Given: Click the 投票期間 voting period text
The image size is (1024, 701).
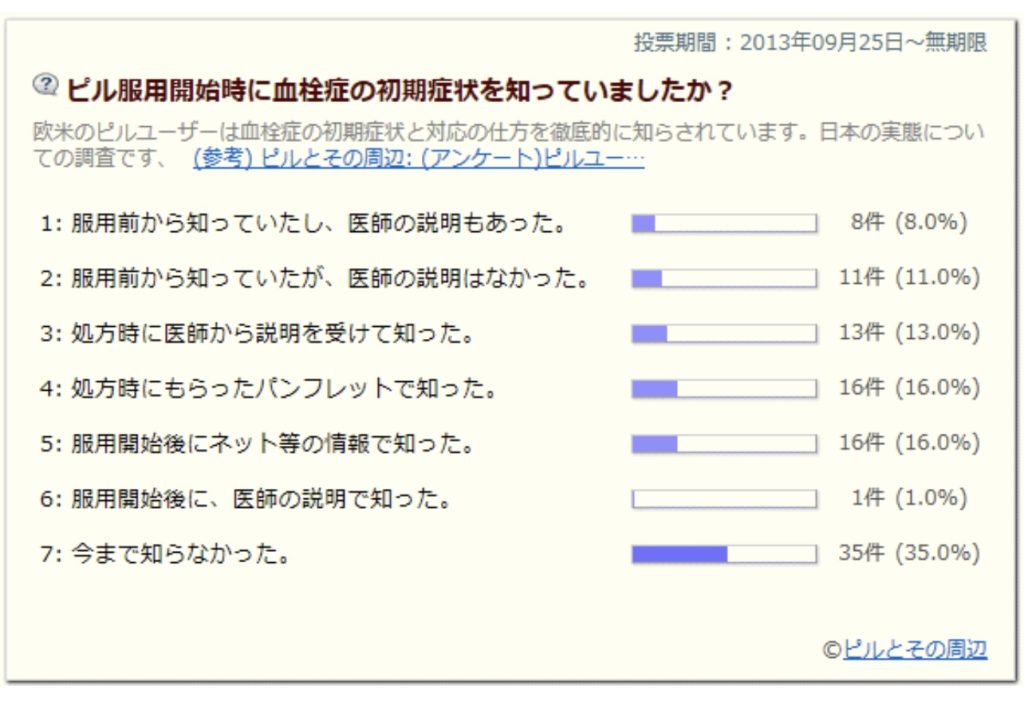Looking at the screenshot, I should click(x=810, y=43).
